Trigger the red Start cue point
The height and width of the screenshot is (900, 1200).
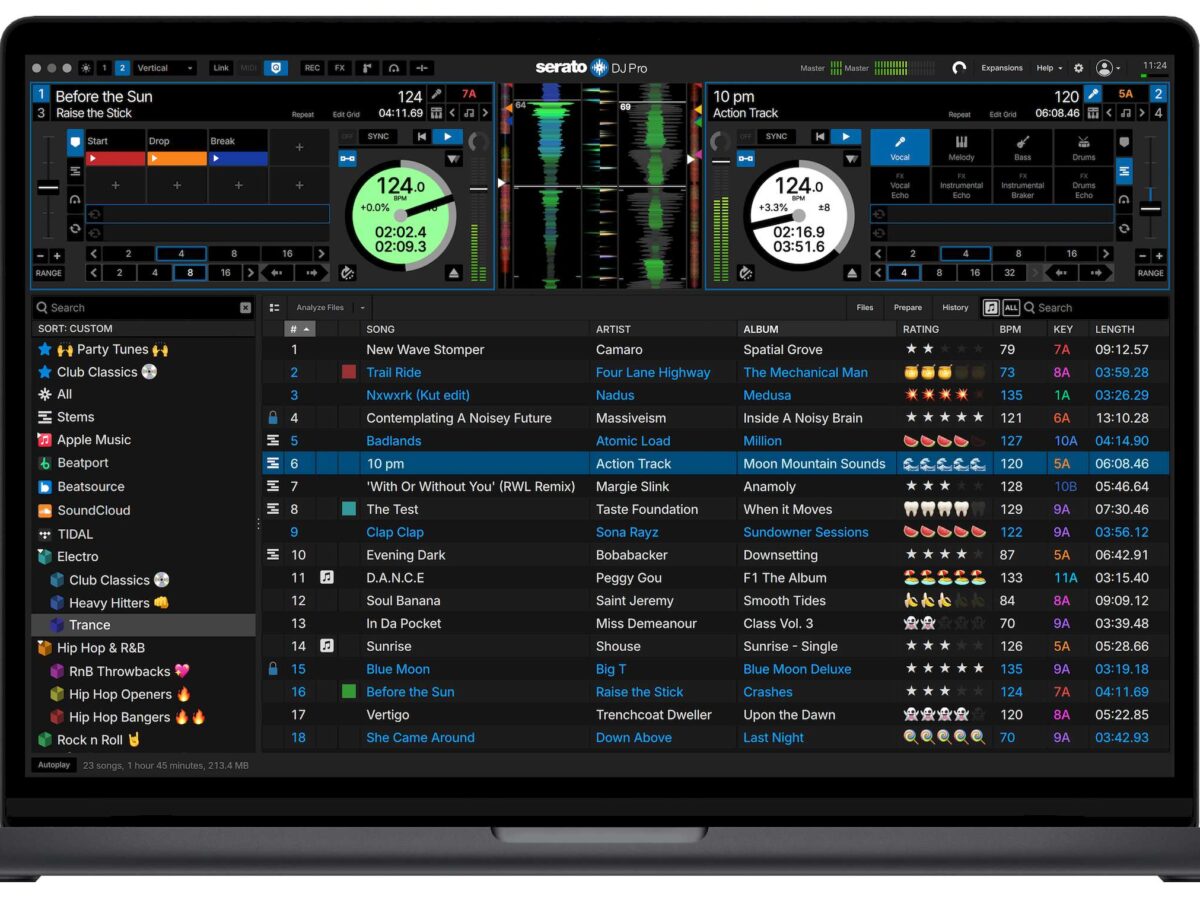pos(115,158)
